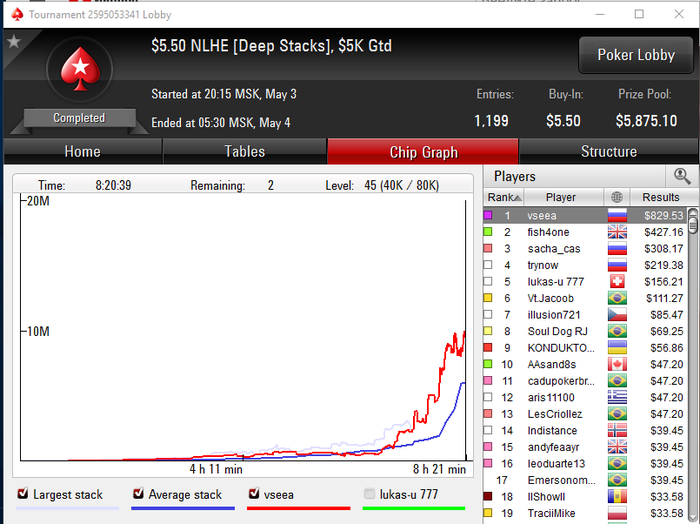The width and height of the screenshot is (700, 524).
Task: Click the Level 45 (40K / 80K) text
Action: pos(382,185)
